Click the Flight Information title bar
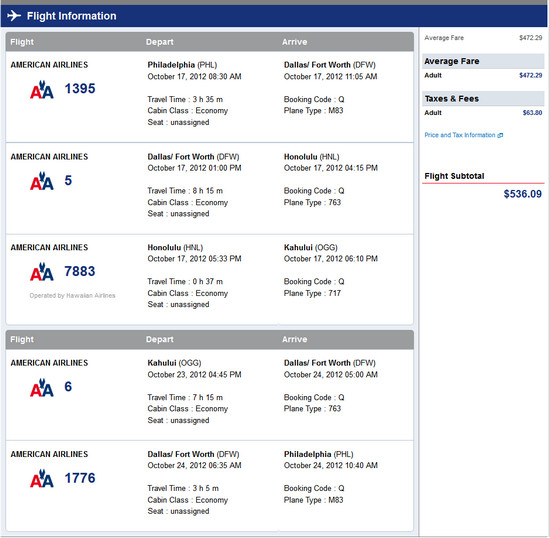Image resolution: width=550 pixels, height=538 pixels. pyautogui.click(x=274, y=16)
